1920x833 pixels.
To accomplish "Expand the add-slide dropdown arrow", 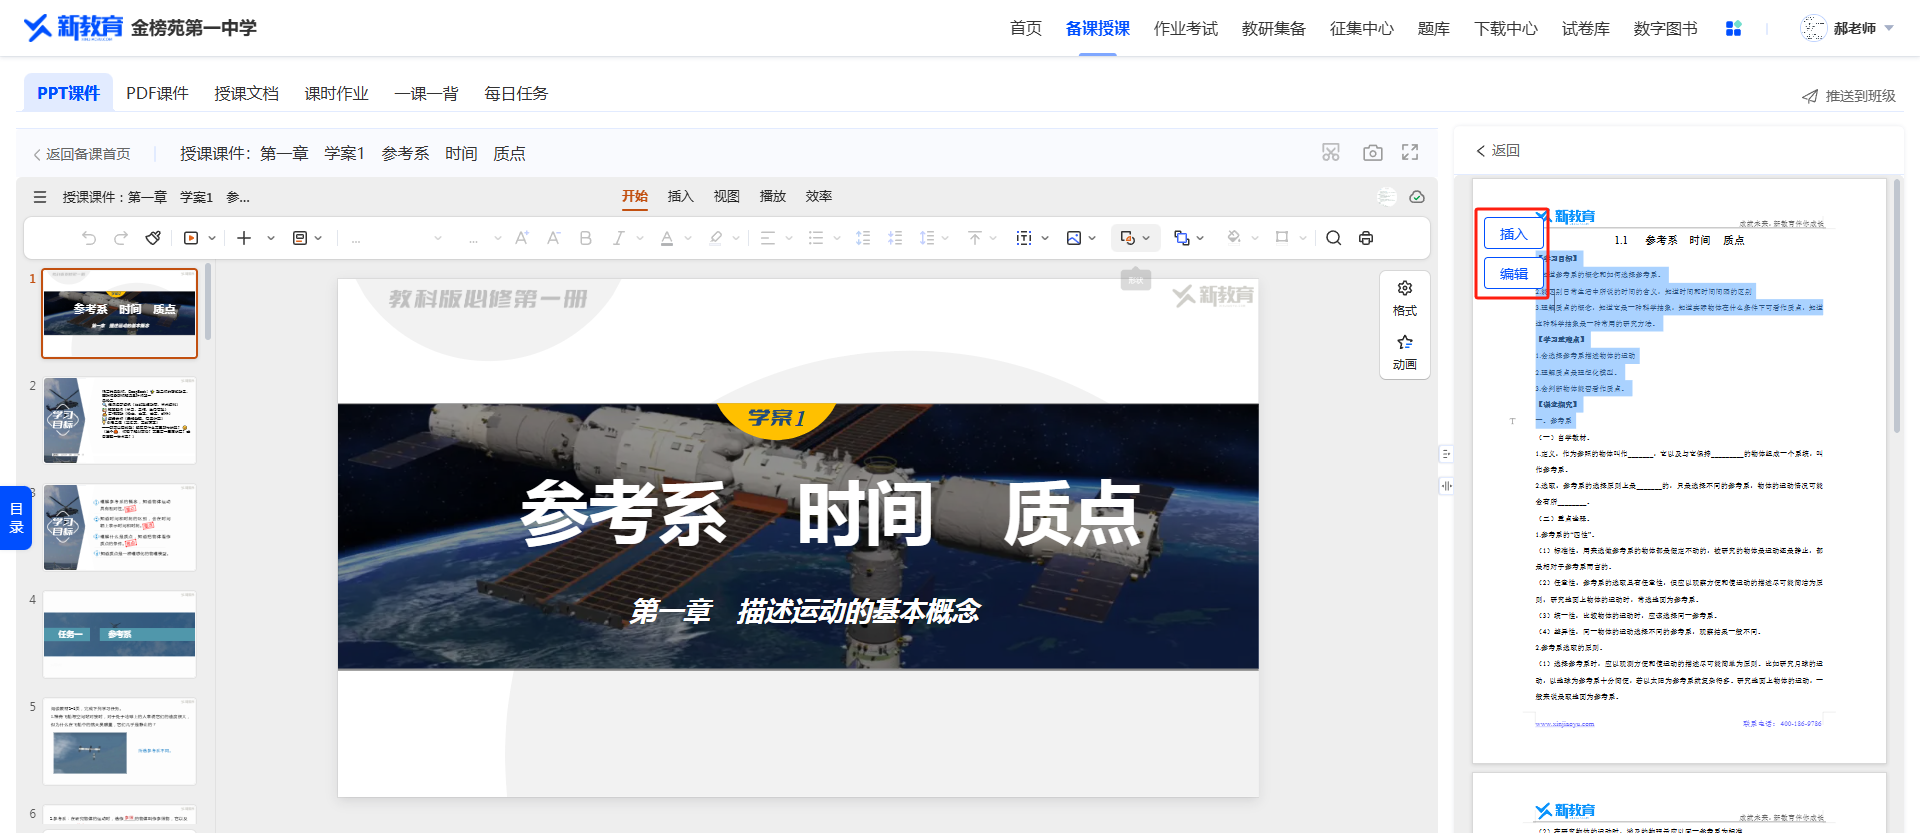I will click(271, 238).
